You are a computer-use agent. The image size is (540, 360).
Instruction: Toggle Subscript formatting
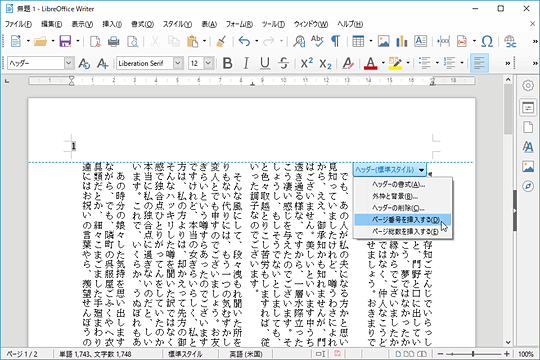(x=325, y=63)
